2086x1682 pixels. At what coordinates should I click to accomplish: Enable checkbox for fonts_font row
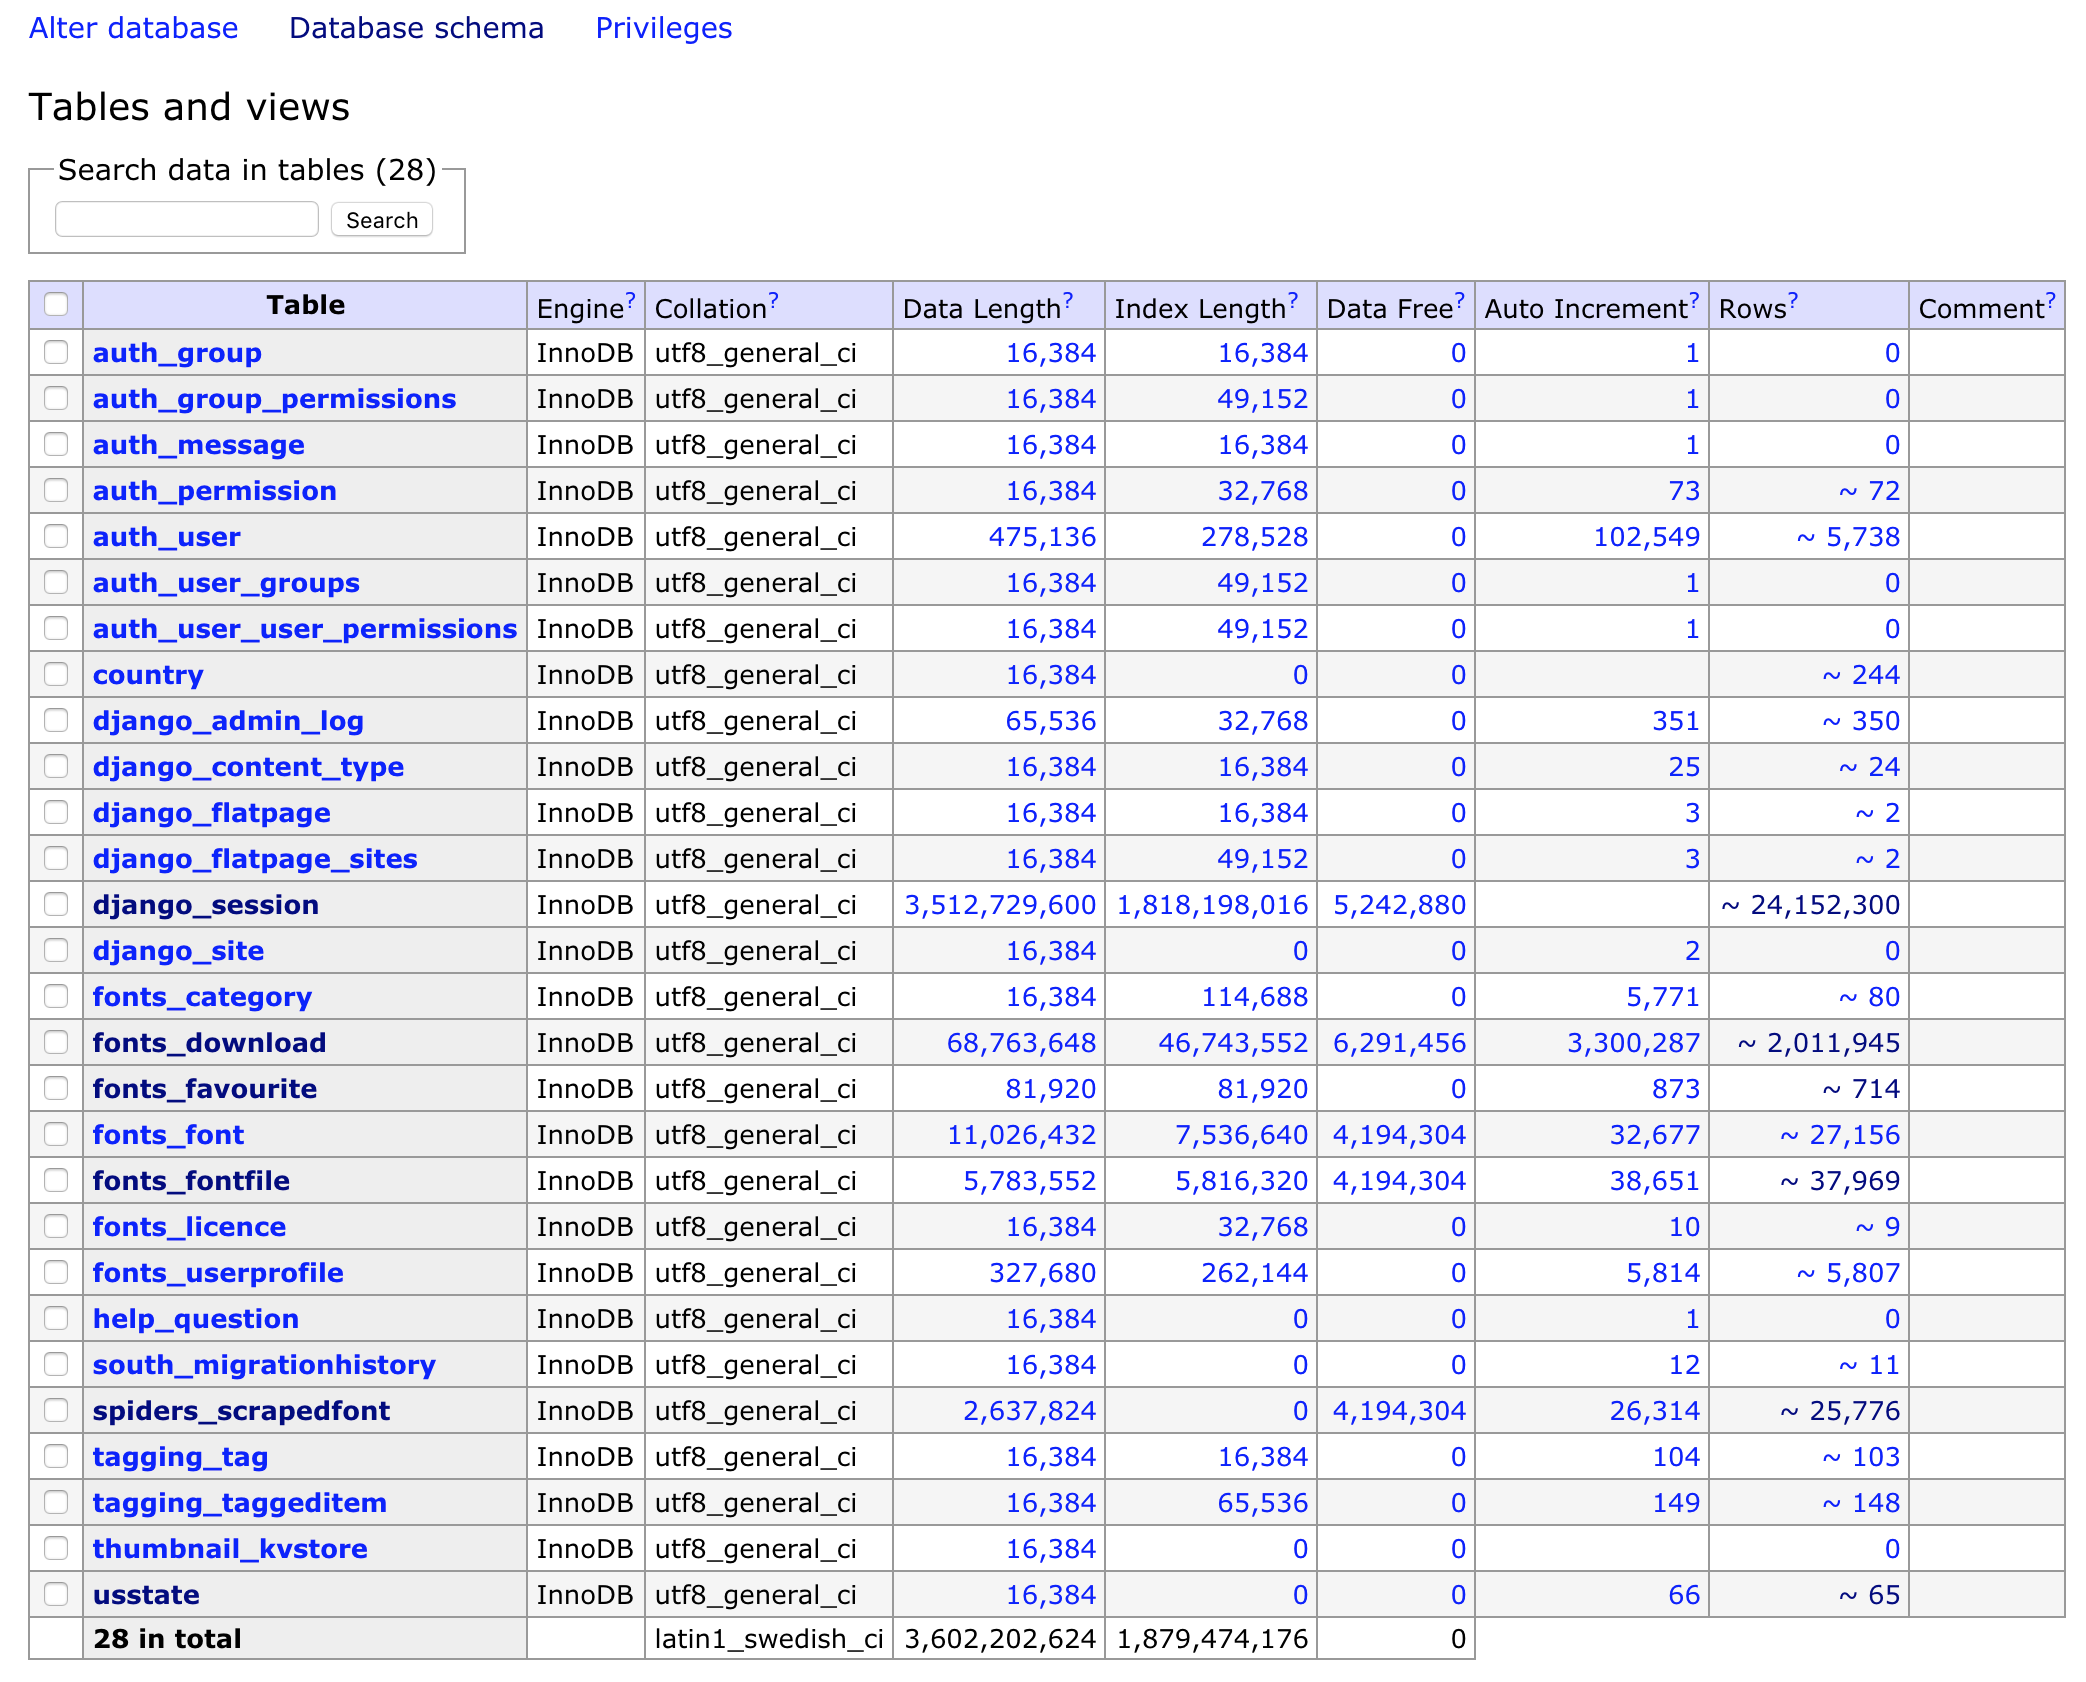(57, 1133)
